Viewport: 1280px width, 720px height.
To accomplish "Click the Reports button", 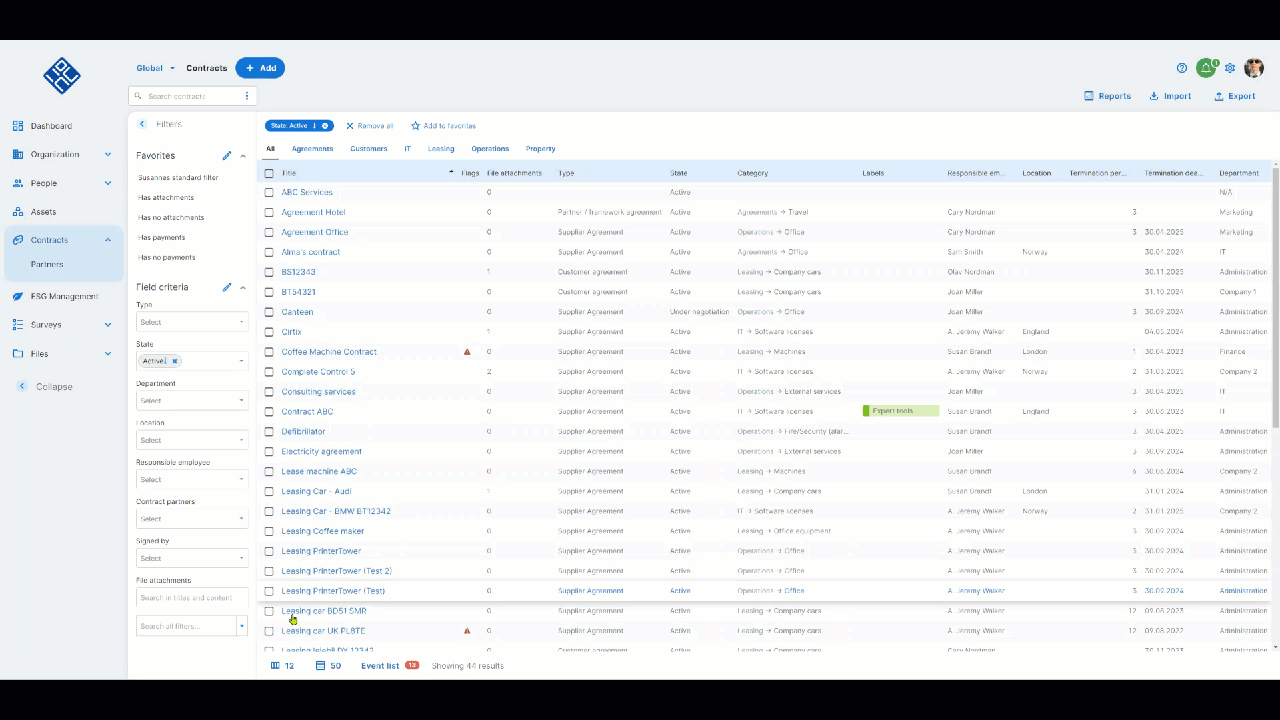I will pyautogui.click(x=1108, y=96).
